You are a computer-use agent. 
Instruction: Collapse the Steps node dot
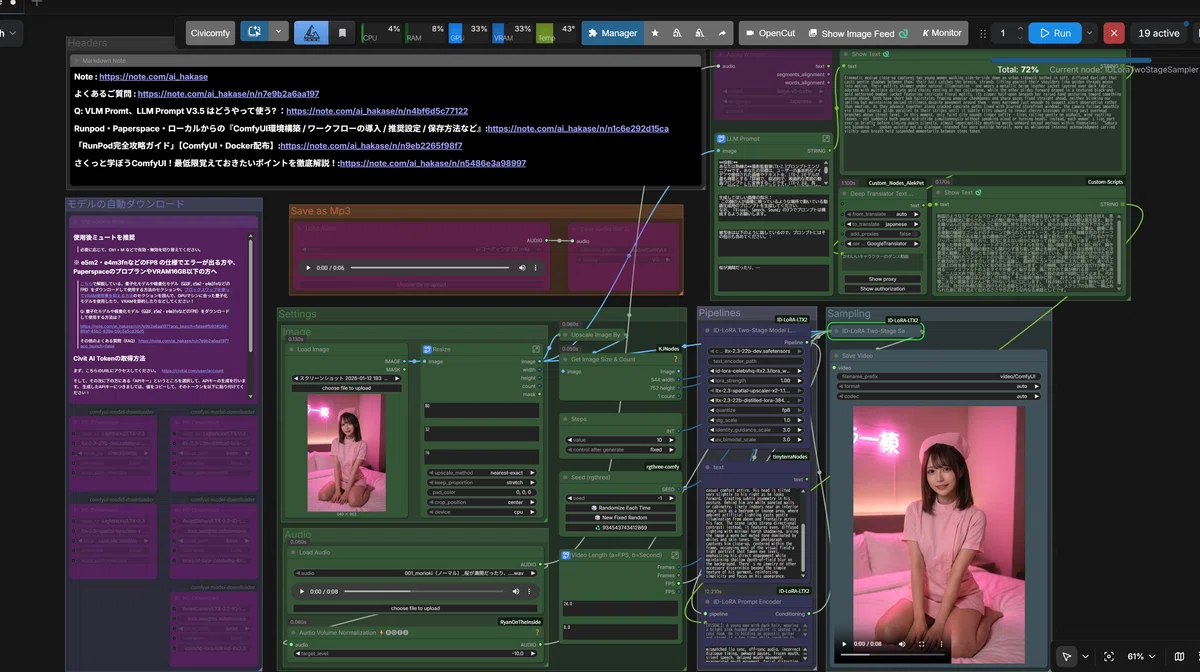(566, 420)
